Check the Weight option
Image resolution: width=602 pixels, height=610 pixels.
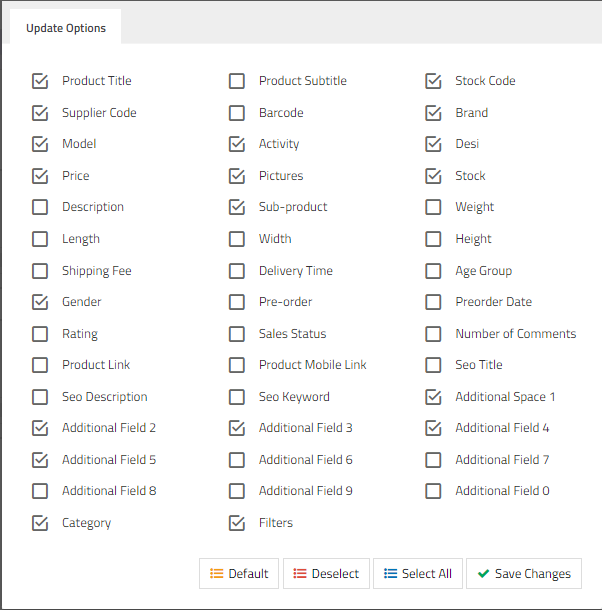click(433, 207)
